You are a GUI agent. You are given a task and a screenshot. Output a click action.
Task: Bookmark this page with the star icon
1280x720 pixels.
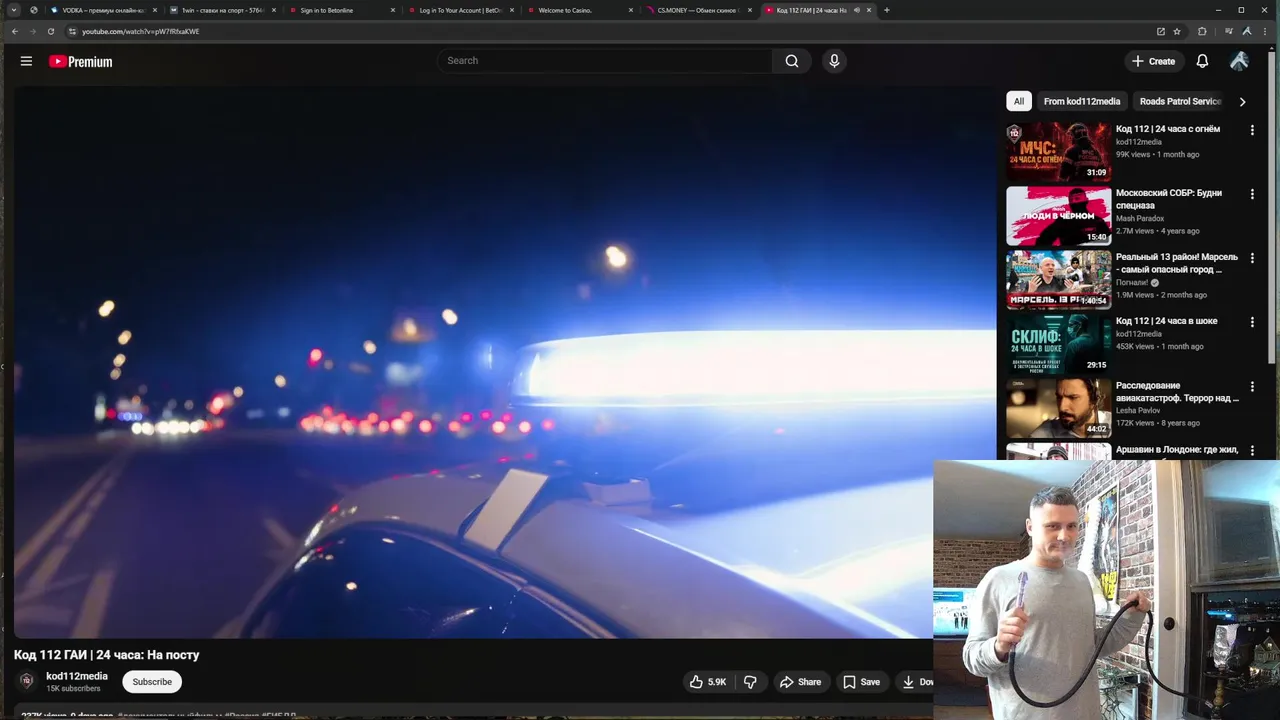pyautogui.click(x=1177, y=31)
